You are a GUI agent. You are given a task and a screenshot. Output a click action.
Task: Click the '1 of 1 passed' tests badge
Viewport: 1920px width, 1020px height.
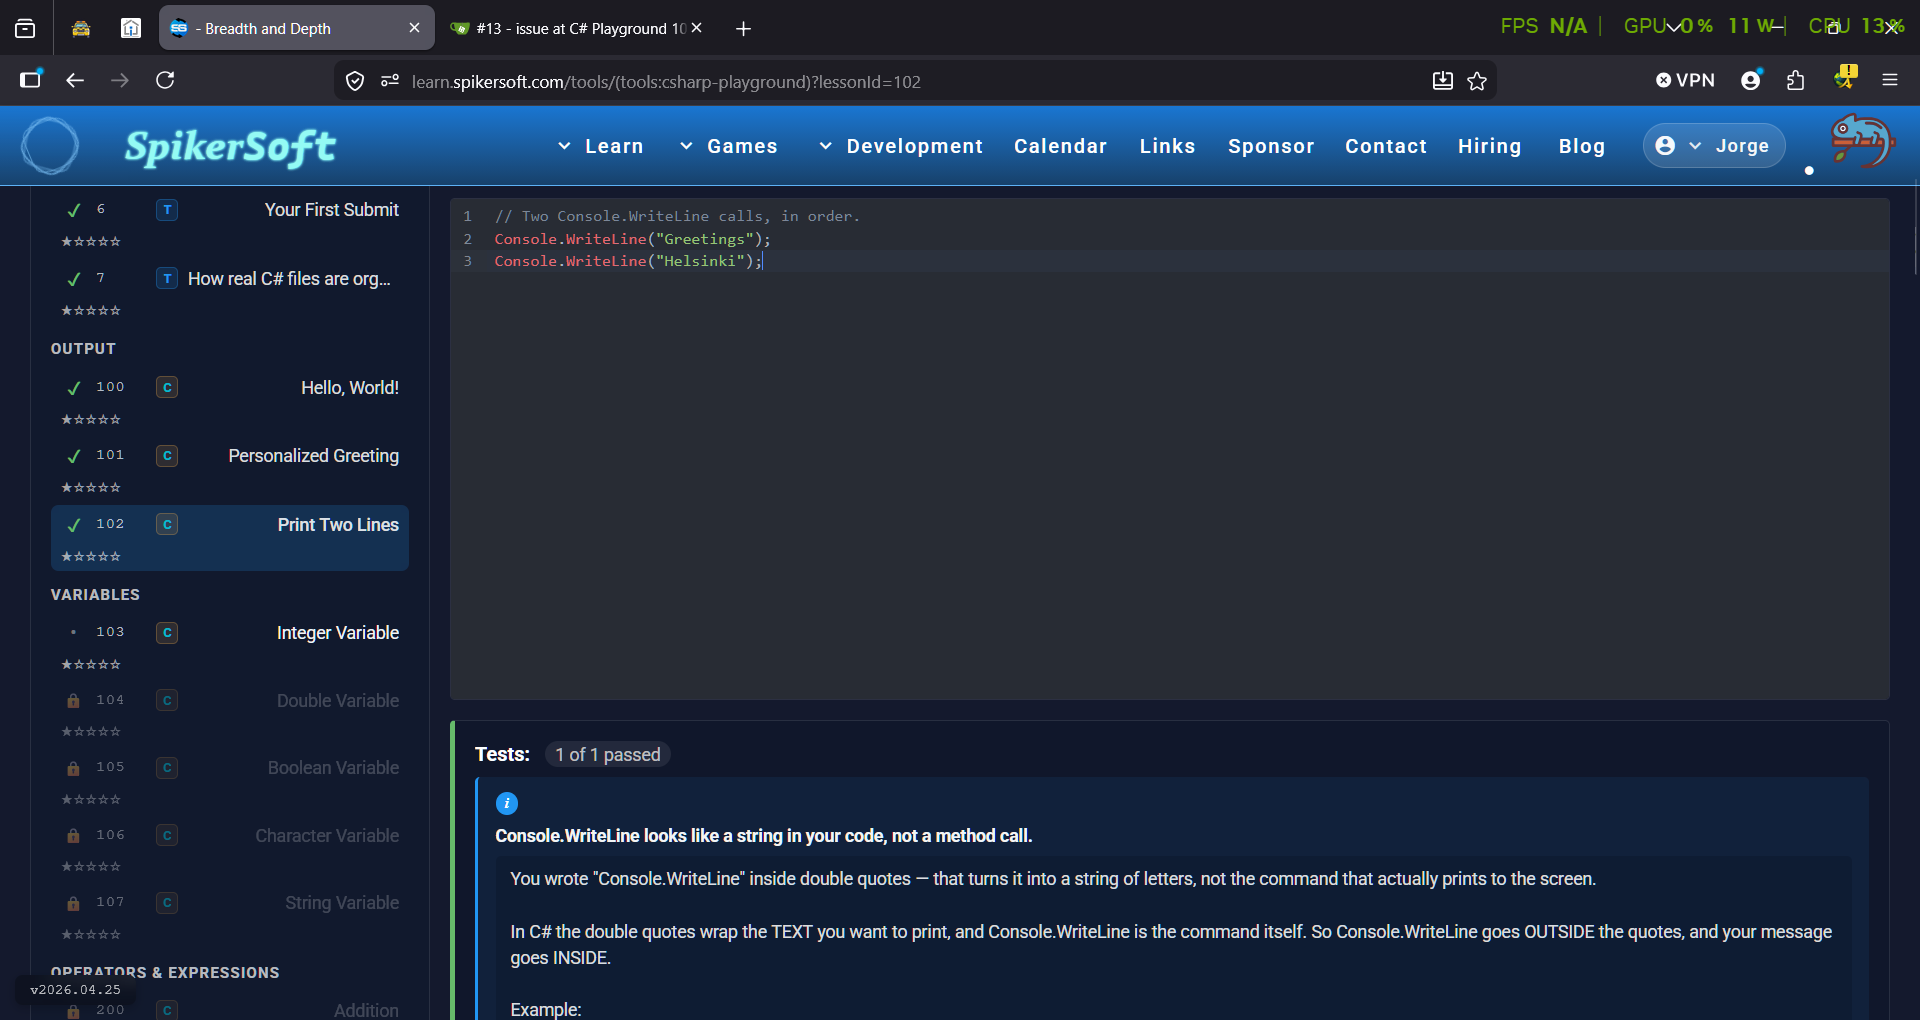click(x=608, y=755)
